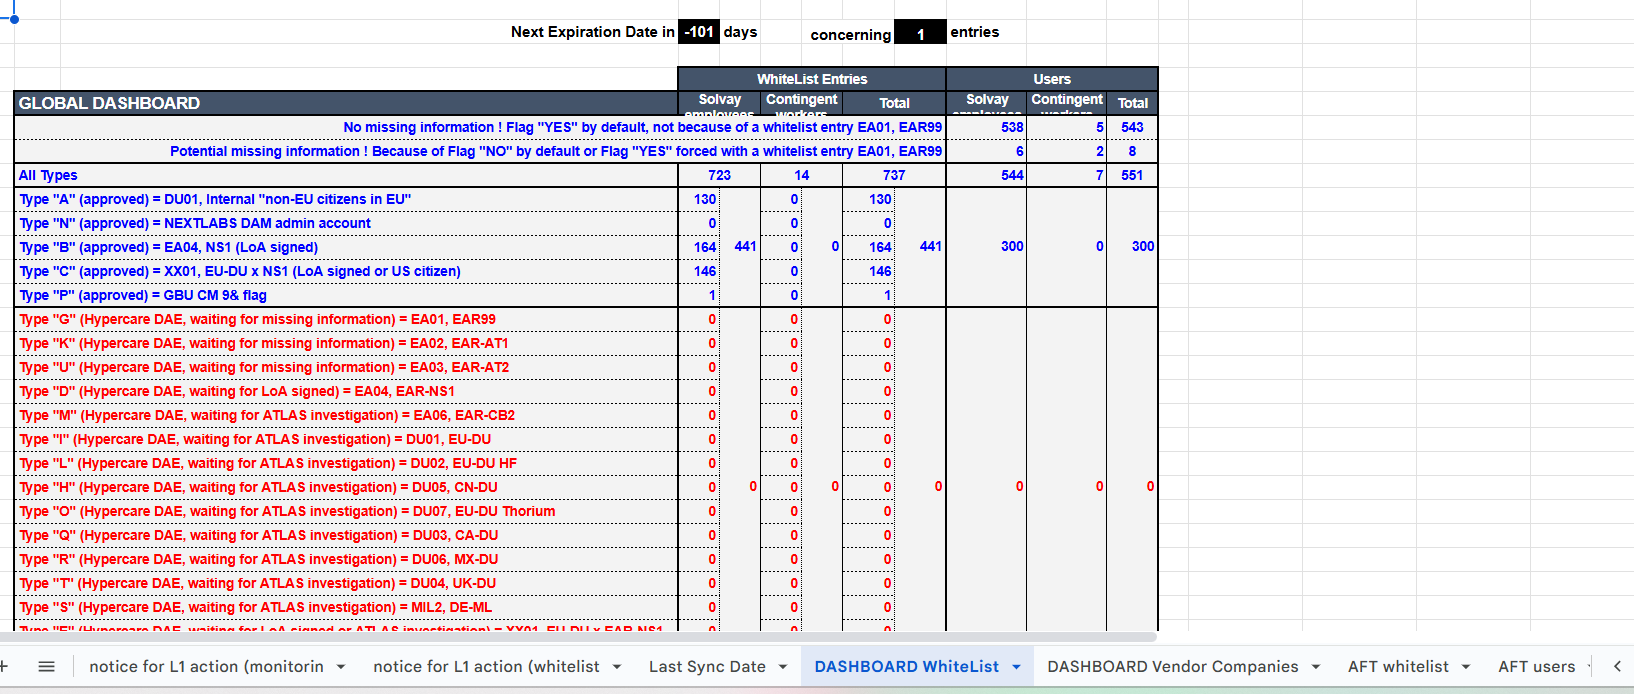Click the -101 days expiration cell
1634x694 pixels.
click(x=698, y=32)
